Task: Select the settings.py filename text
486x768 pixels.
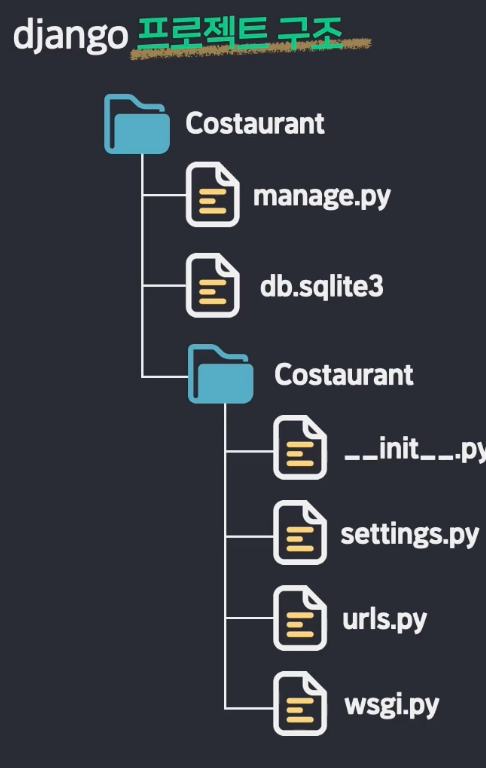Action: tap(410, 534)
